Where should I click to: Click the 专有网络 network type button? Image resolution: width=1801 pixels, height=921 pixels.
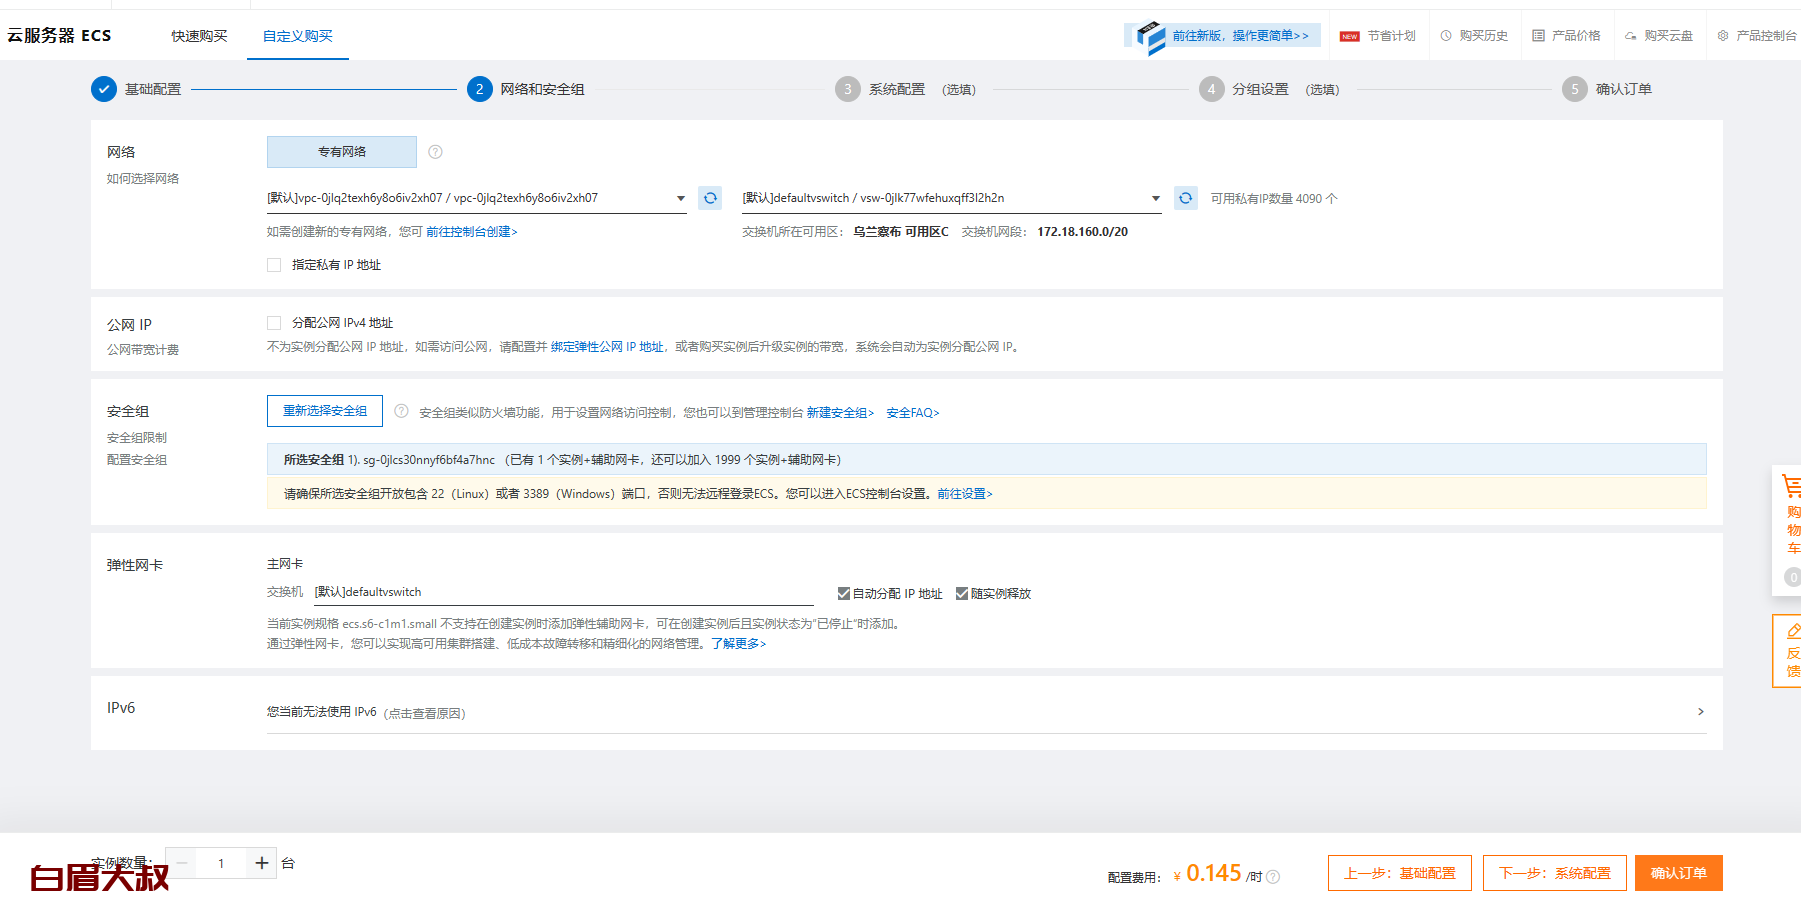tap(342, 152)
